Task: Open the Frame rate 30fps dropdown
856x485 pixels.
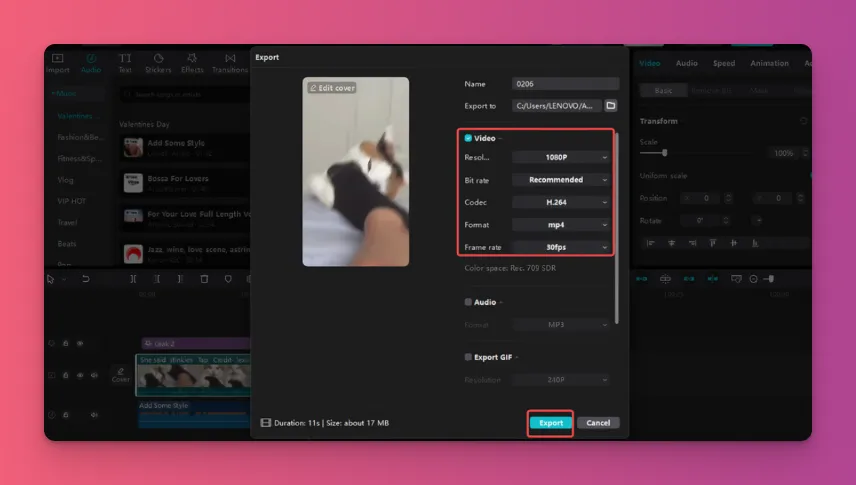Action: (x=561, y=247)
